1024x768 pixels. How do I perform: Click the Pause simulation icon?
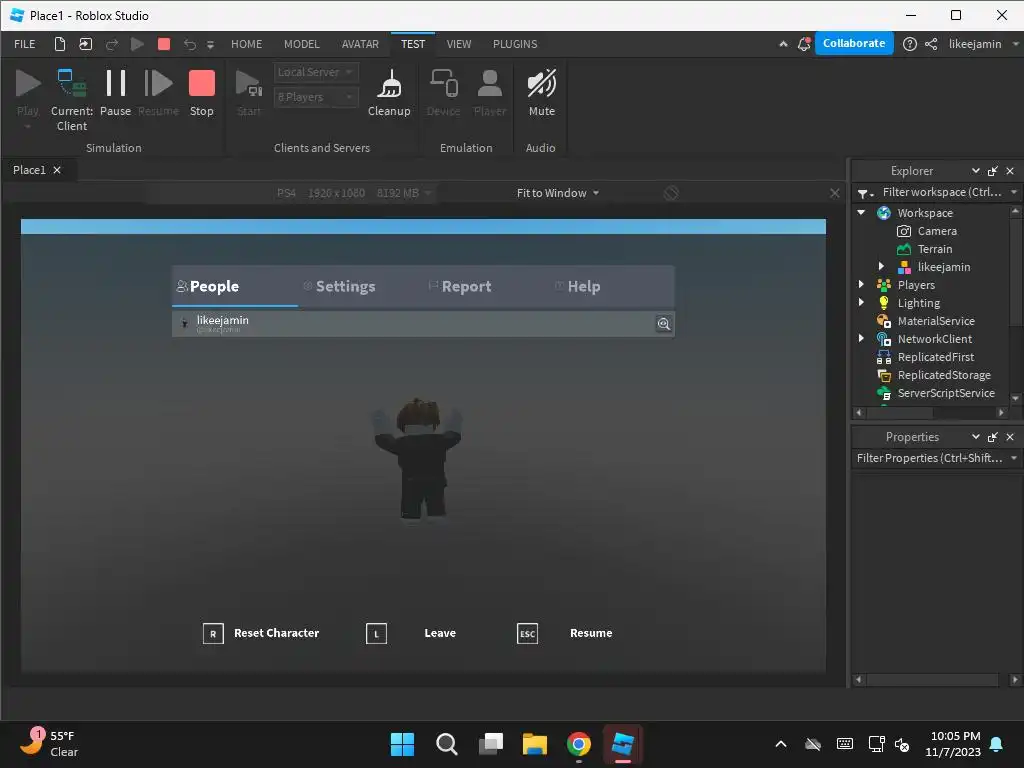116,84
